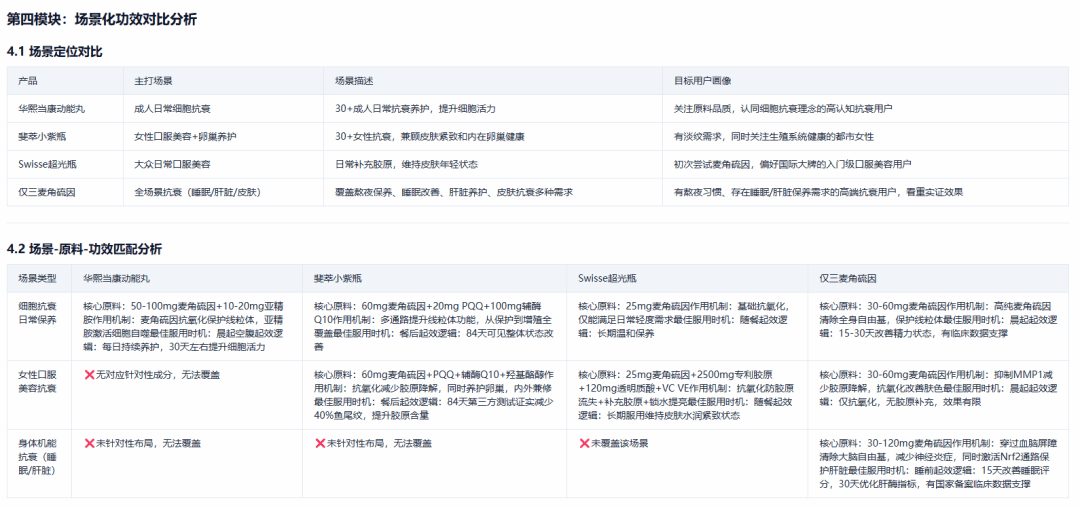The image size is (1080, 507).
Task: Click the user profile starting 有淡纹需求
Action: coord(773,136)
